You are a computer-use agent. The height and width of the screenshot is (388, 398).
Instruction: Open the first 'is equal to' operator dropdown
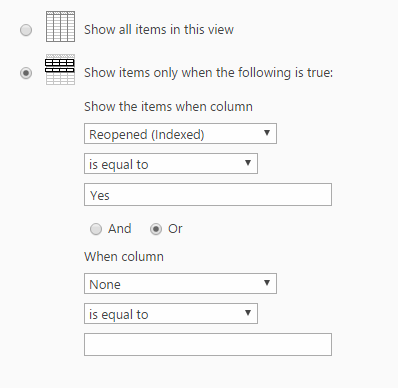(171, 164)
